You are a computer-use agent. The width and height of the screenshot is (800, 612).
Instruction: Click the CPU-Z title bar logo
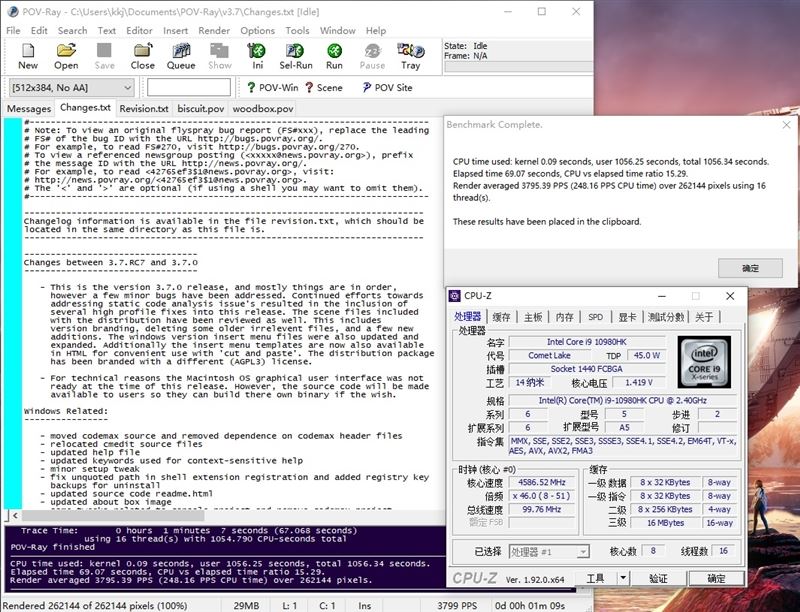click(x=454, y=296)
